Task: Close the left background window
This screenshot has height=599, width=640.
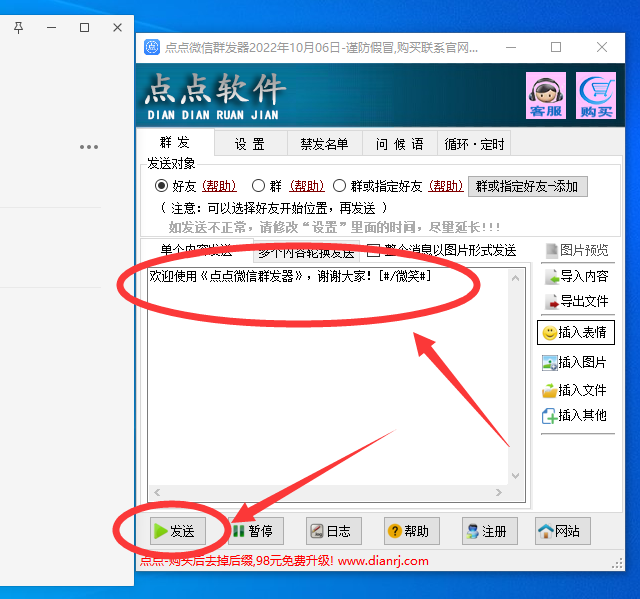Action: pos(118,28)
